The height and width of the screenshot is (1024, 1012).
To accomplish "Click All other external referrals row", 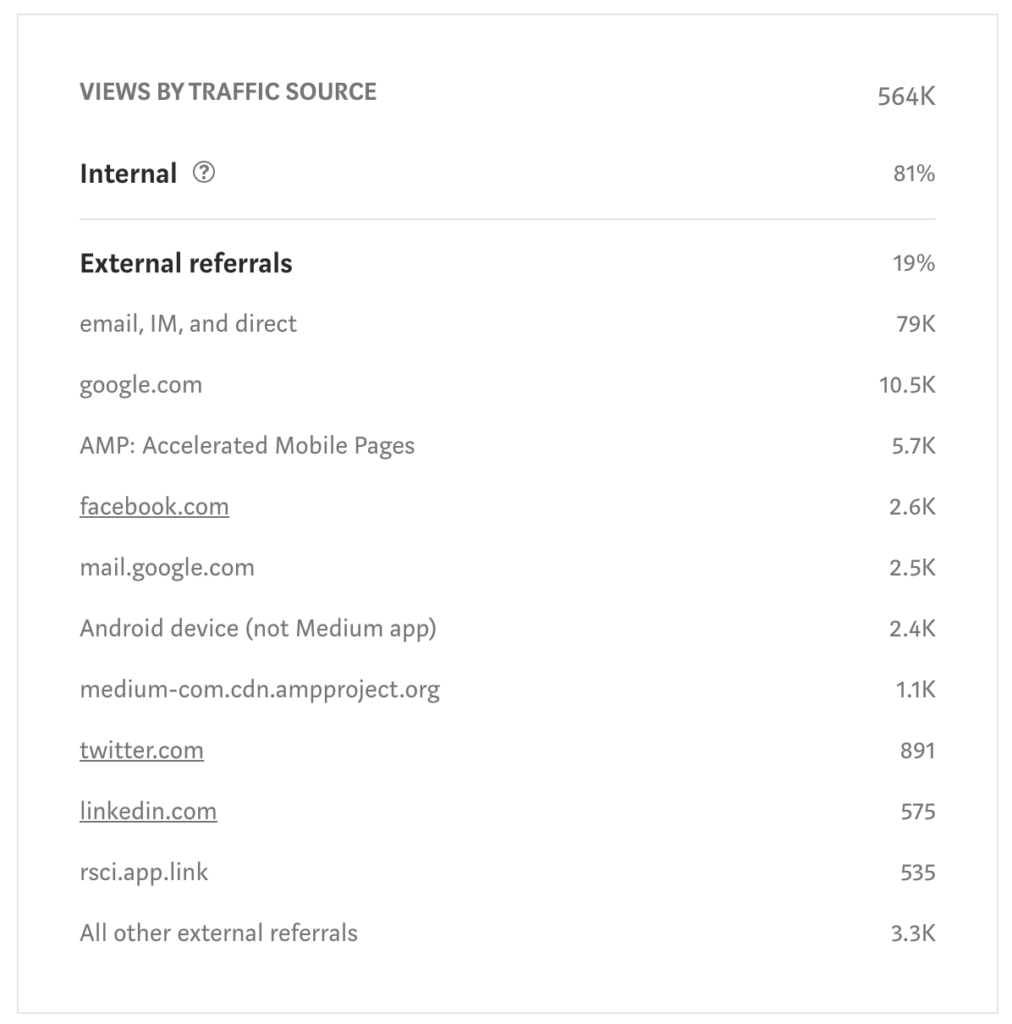I will click(x=507, y=933).
